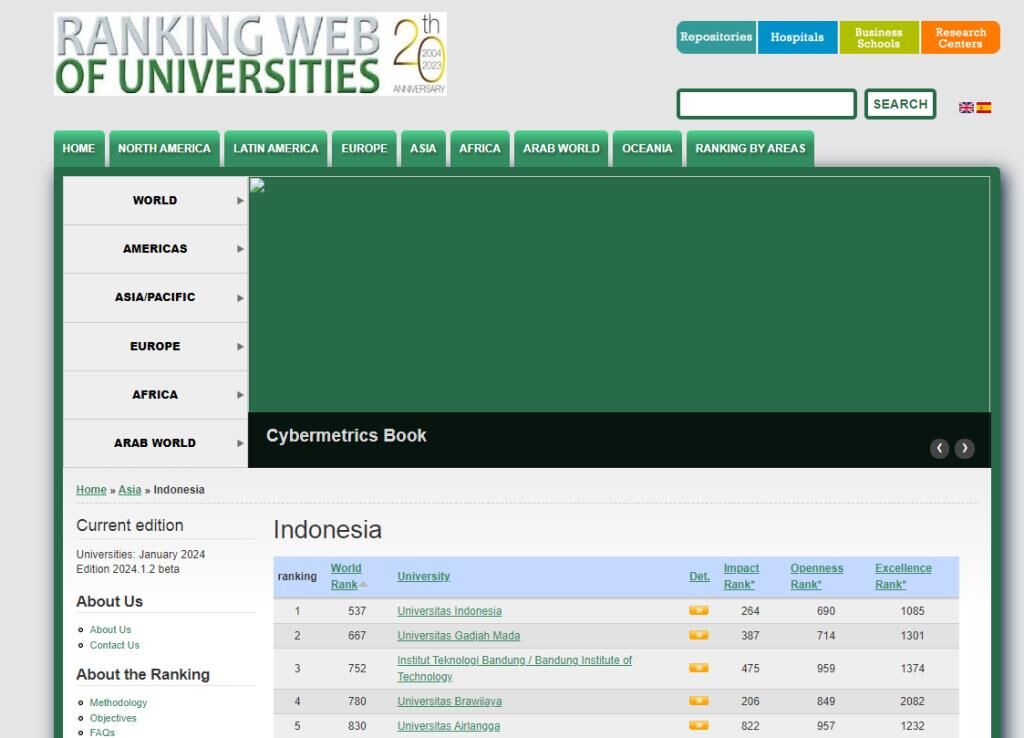Viewport: 1024px width, 738px height.
Task: Expand the ASIA/PACIFIC sidebar menu
Action: point(155,297)
